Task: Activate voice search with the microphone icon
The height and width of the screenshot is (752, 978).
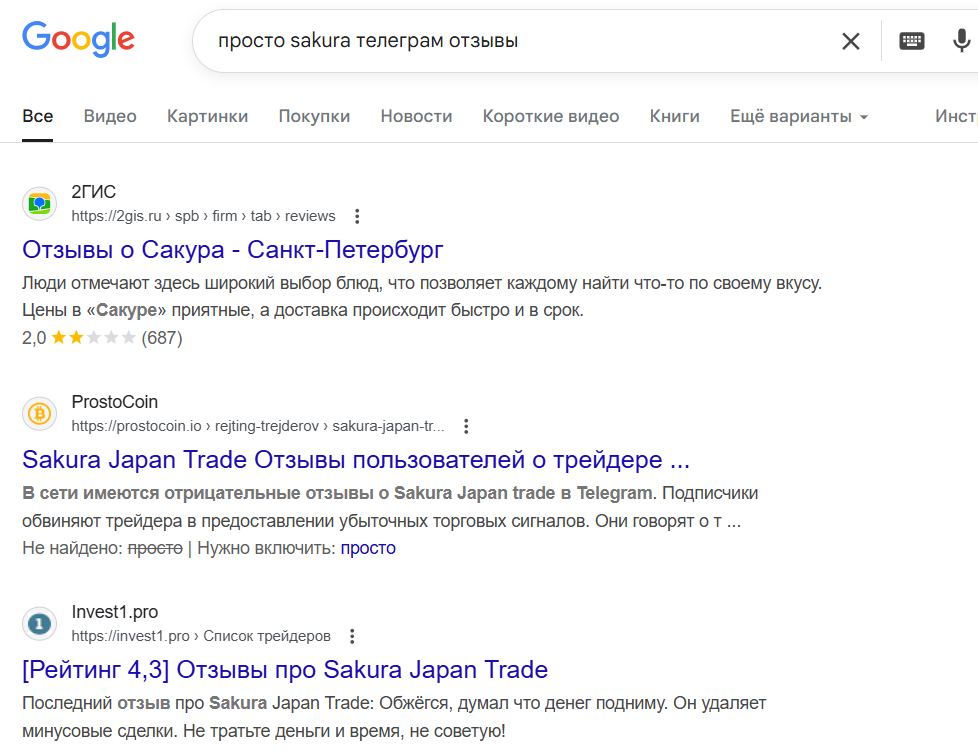Action: tap(960, 41)
